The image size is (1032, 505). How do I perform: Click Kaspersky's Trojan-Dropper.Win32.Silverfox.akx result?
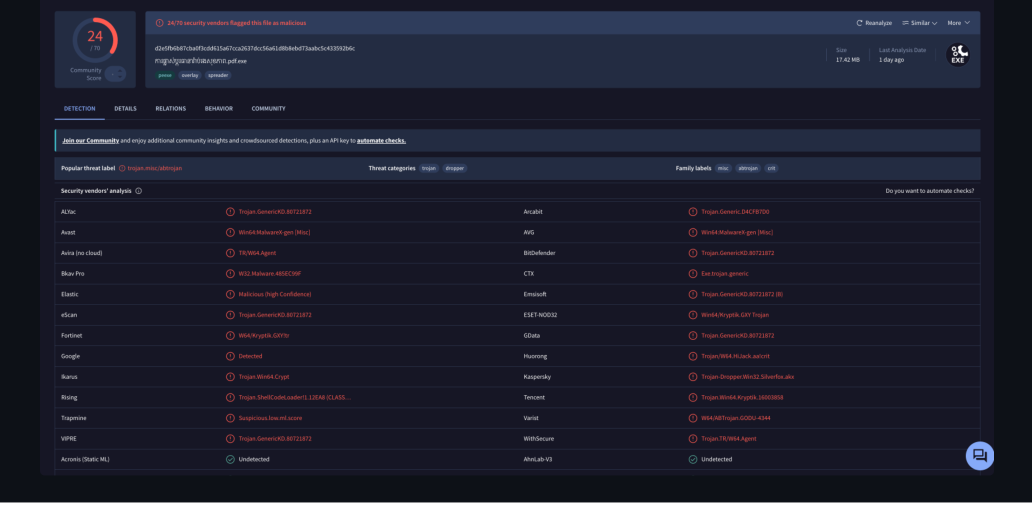tap(748, 377)
